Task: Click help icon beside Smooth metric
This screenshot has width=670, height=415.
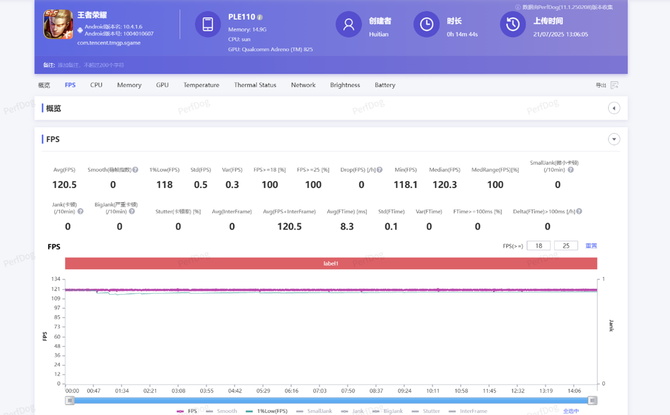Action: coord(136,170)
